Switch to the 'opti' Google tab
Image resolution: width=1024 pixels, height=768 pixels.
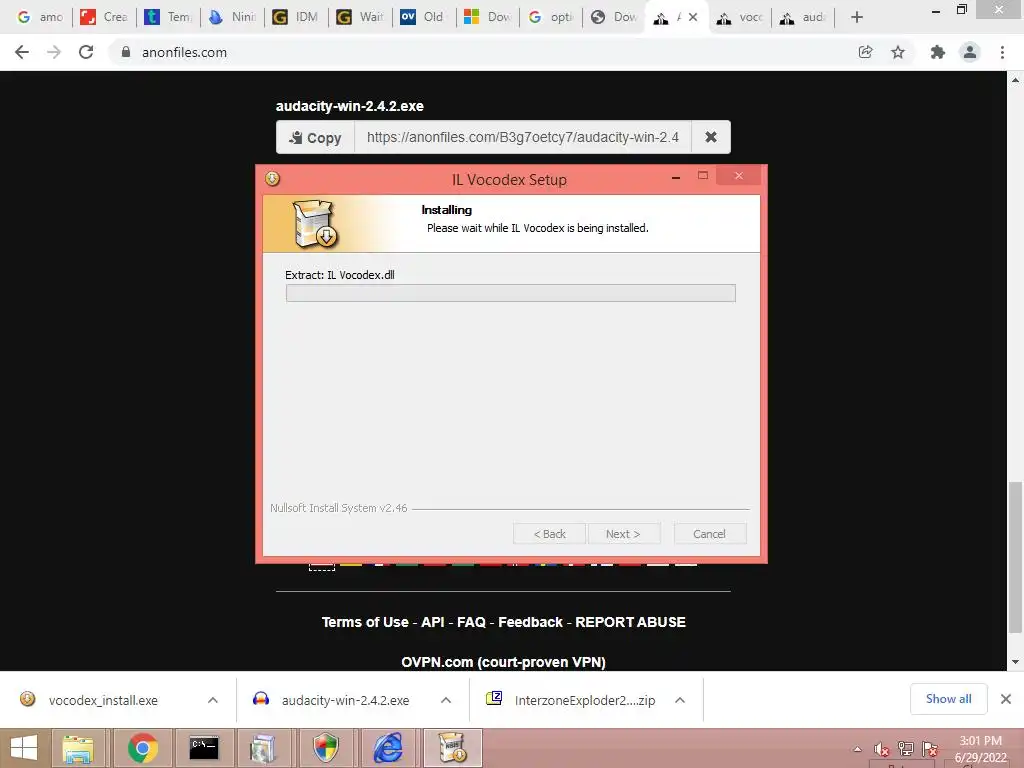tap(552, 17)
